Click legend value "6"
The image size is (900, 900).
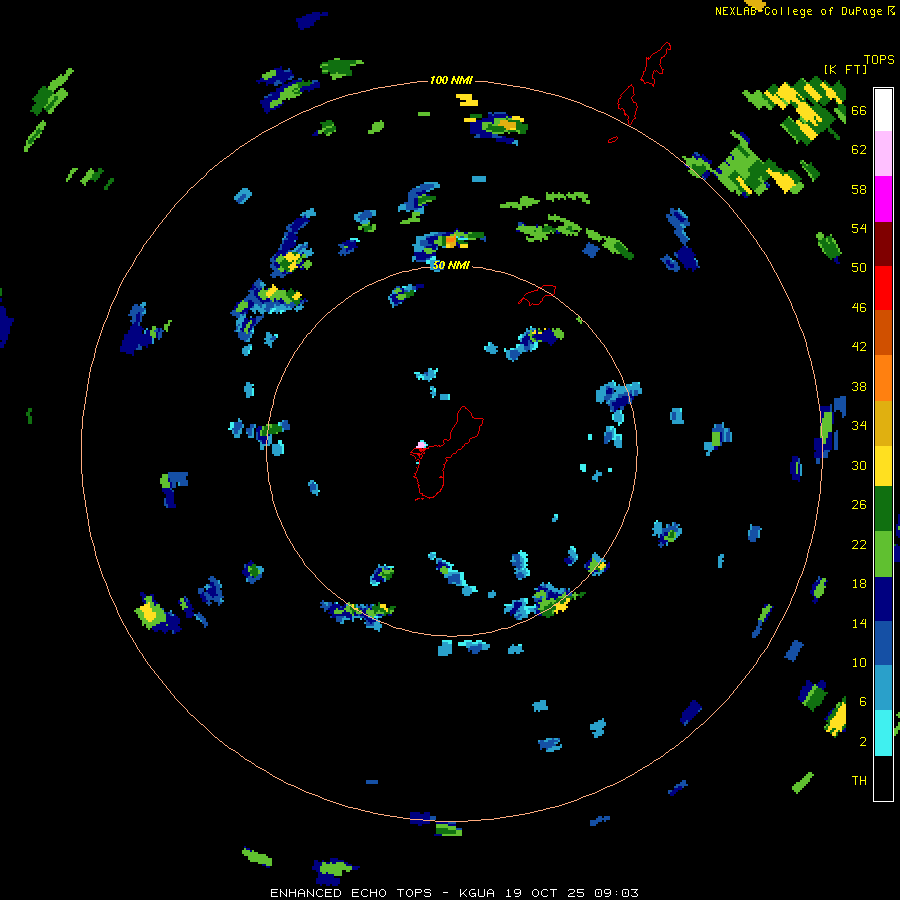click(863, 701)
